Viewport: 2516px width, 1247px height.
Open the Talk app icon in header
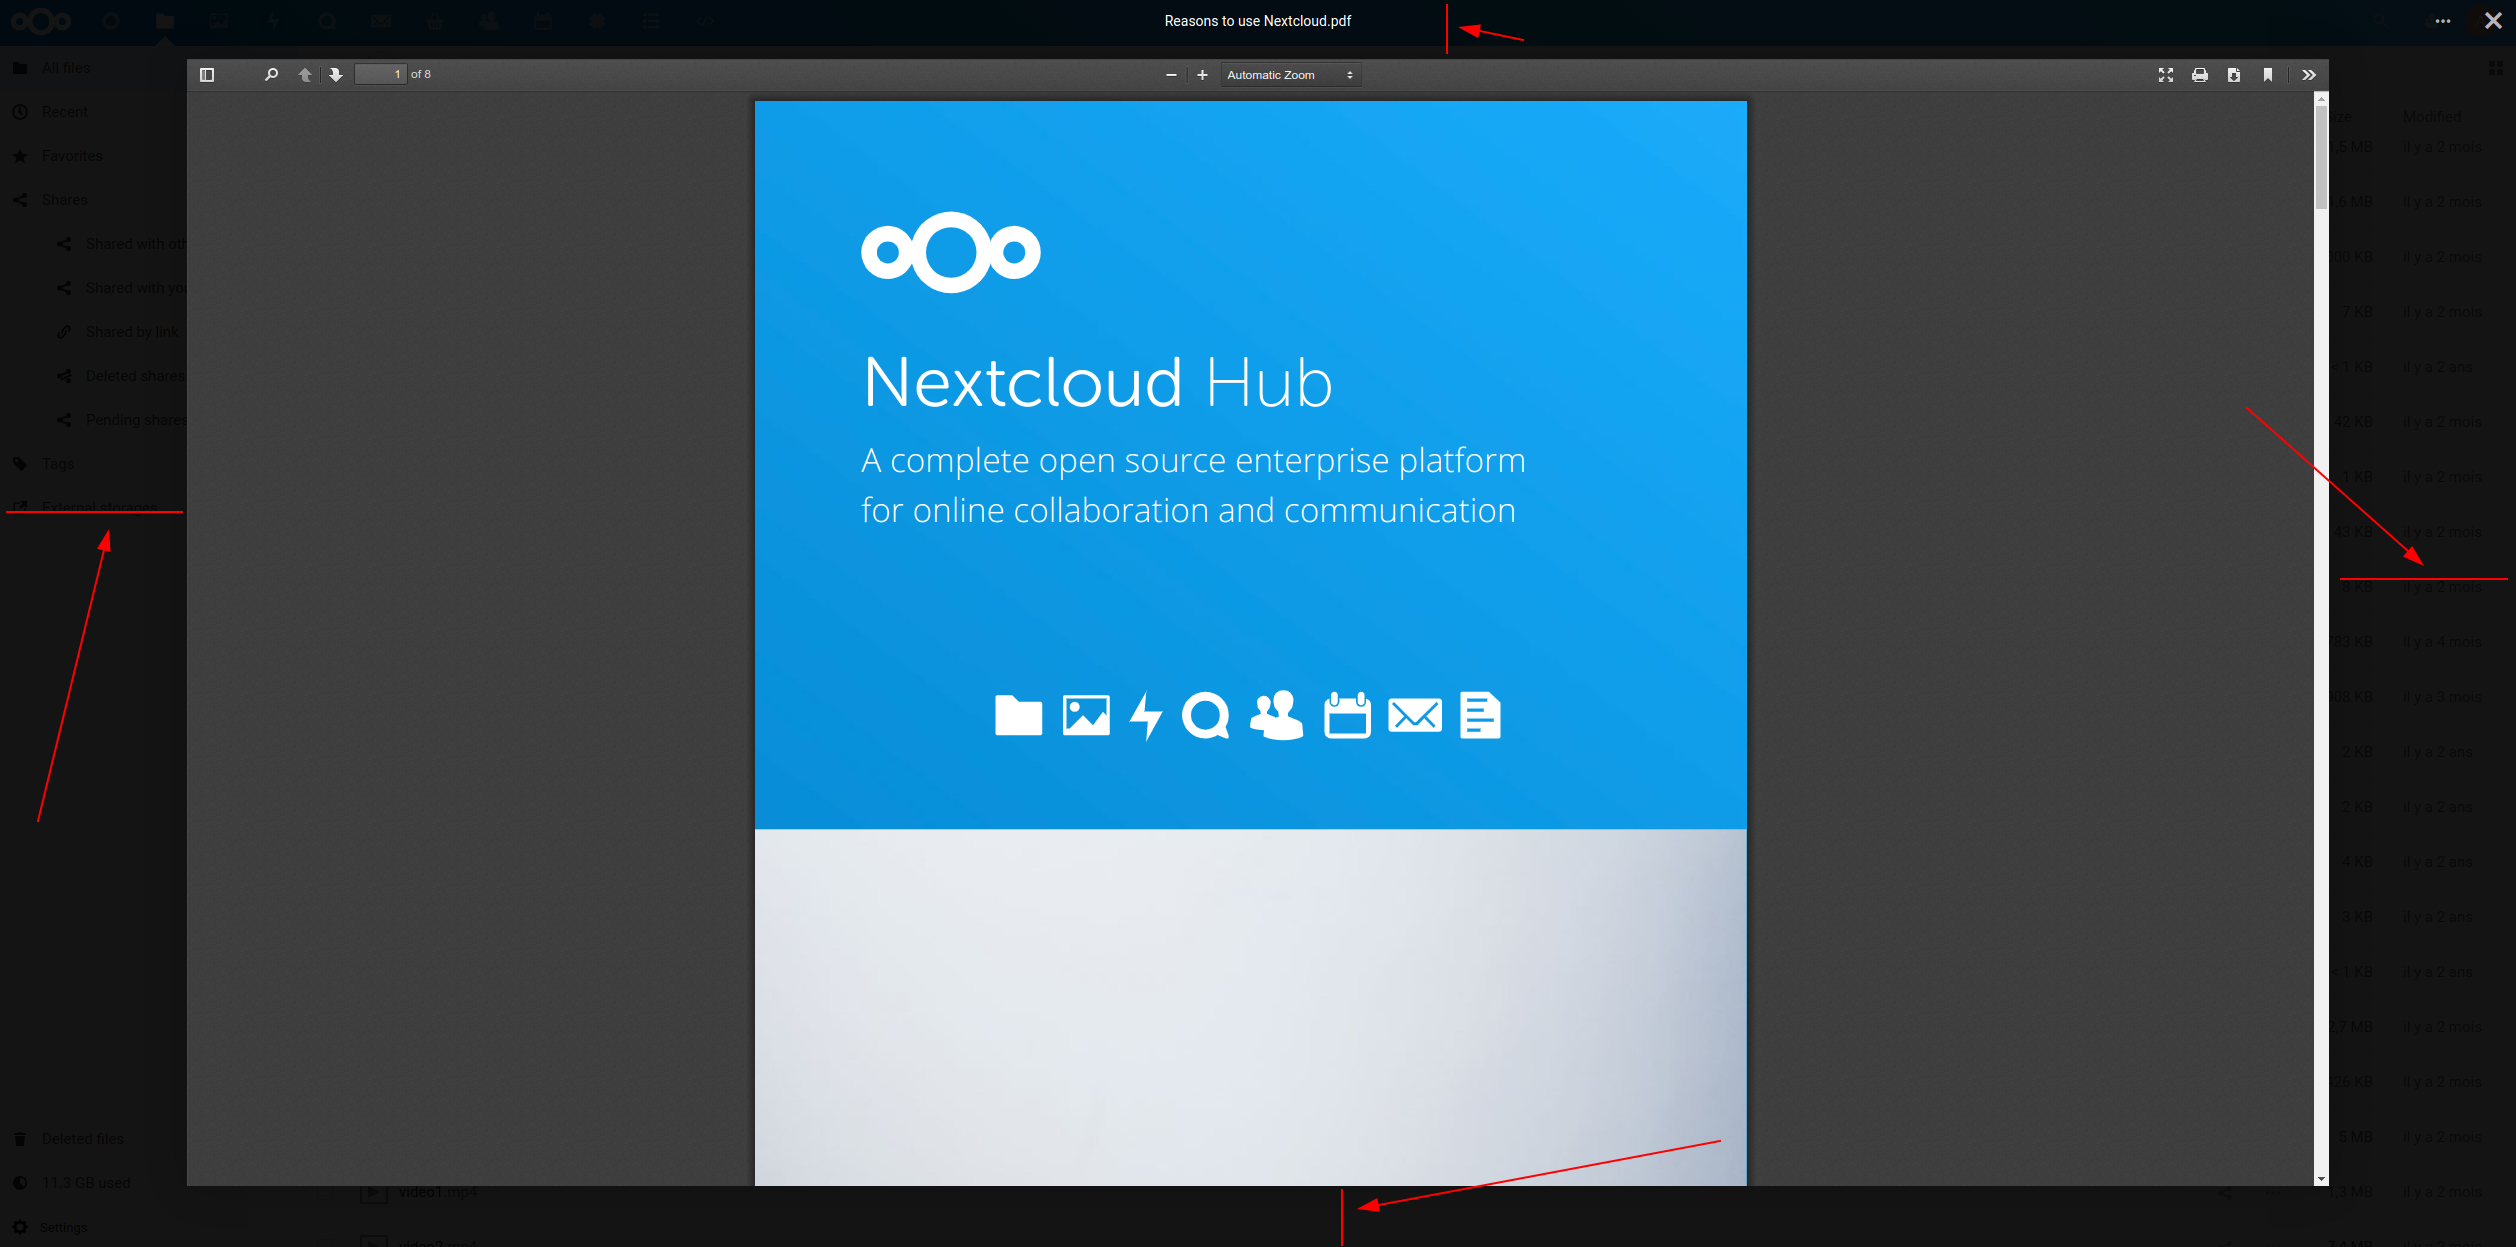coord(327,21)
